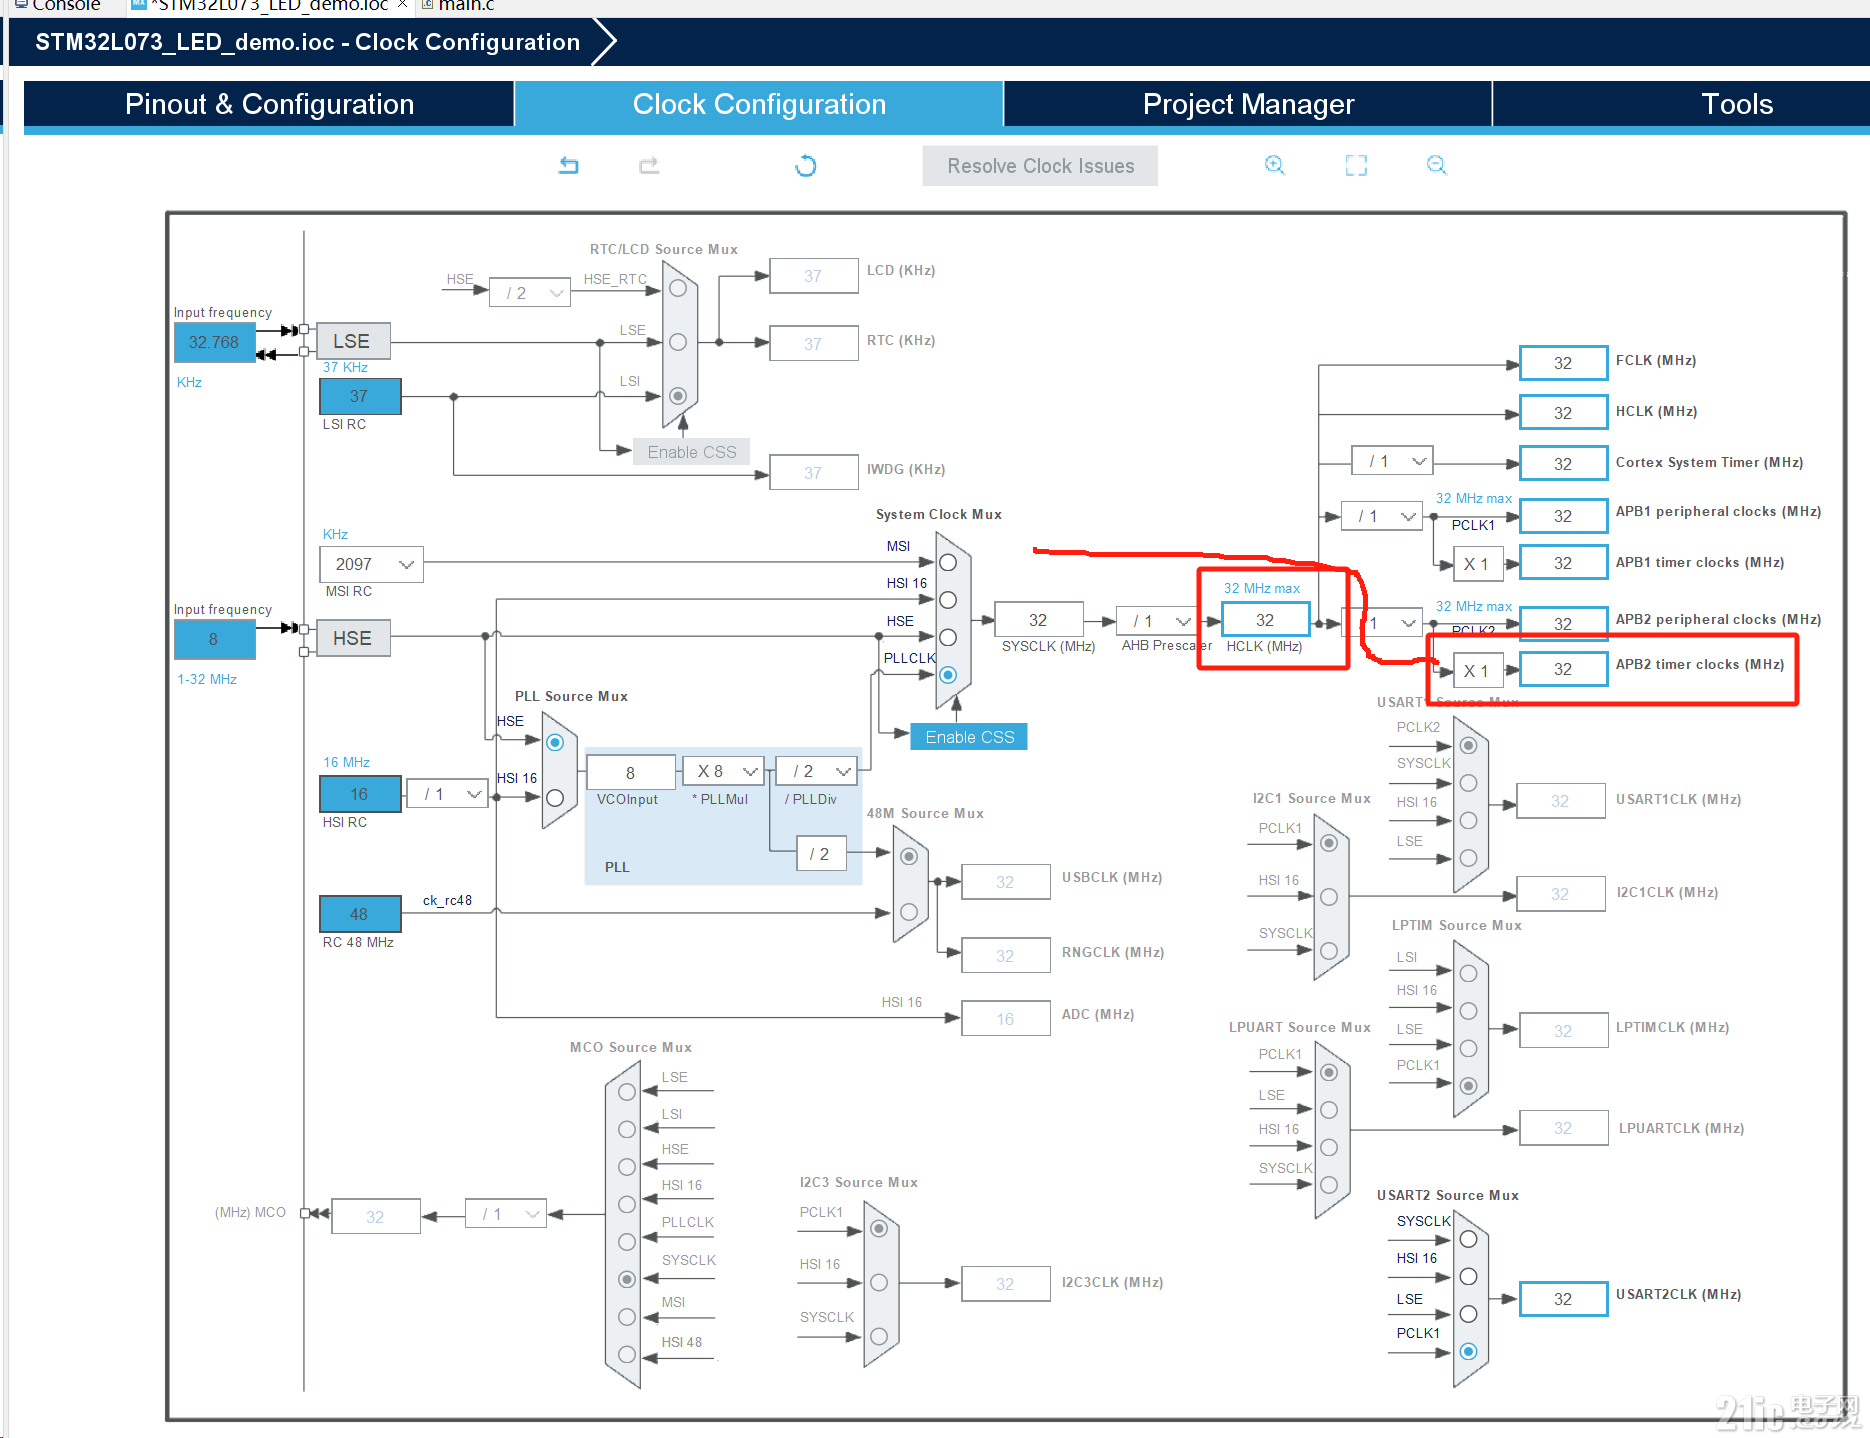Select LSI in RTC/LCD Source Mux
The width and height of the screenshot is (1870, 1438).
coord(678,395)
